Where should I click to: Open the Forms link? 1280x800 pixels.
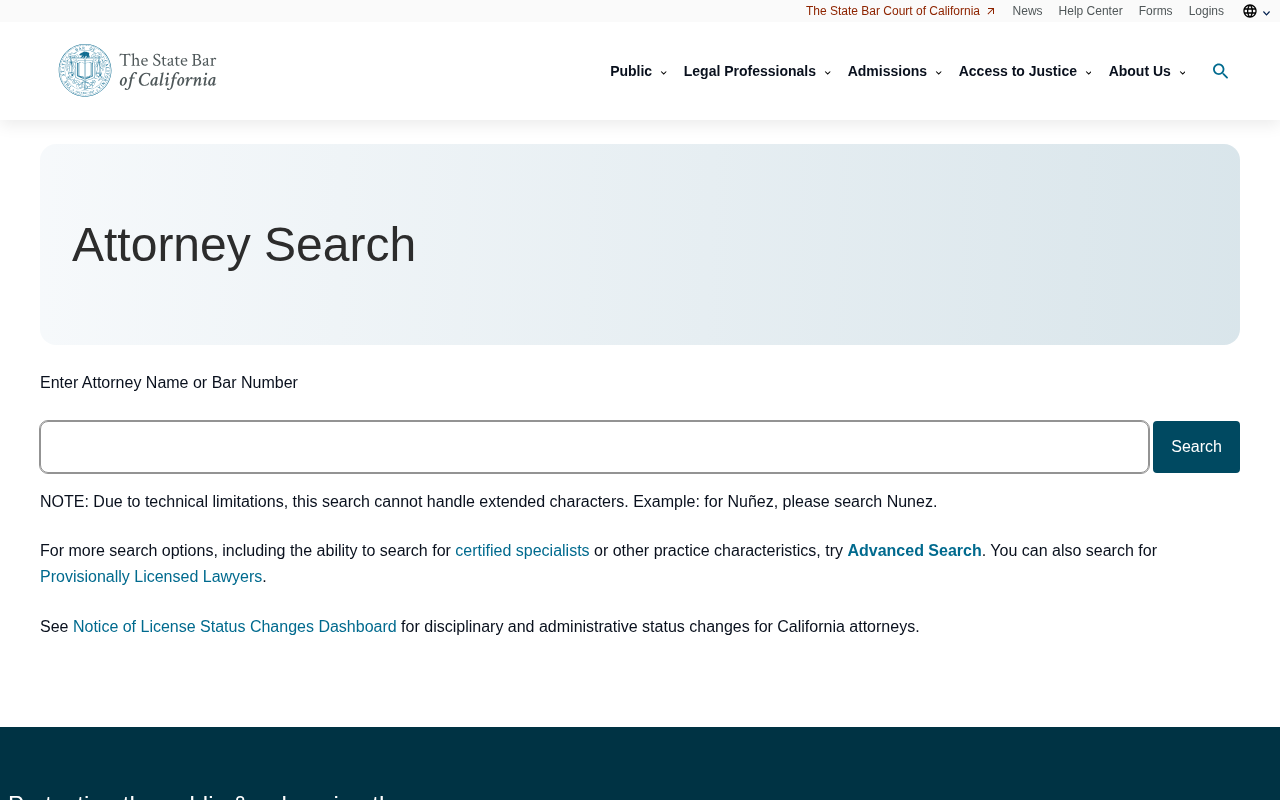1155,11
